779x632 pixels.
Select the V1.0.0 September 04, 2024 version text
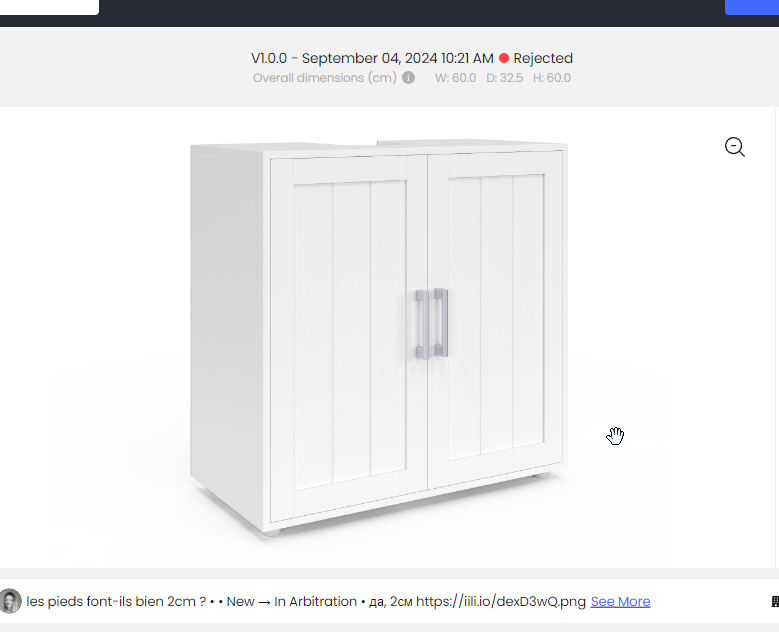click(x=372, y=58)
